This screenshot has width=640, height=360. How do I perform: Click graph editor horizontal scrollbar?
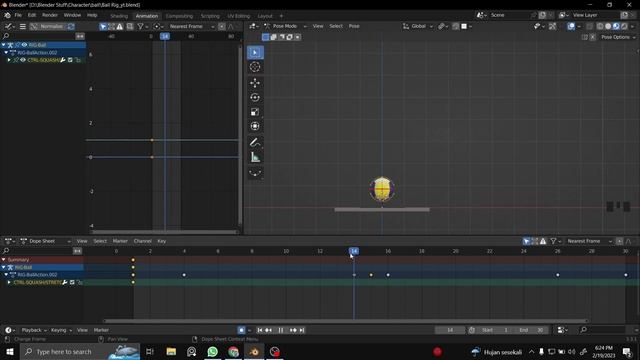pos(164,232)
